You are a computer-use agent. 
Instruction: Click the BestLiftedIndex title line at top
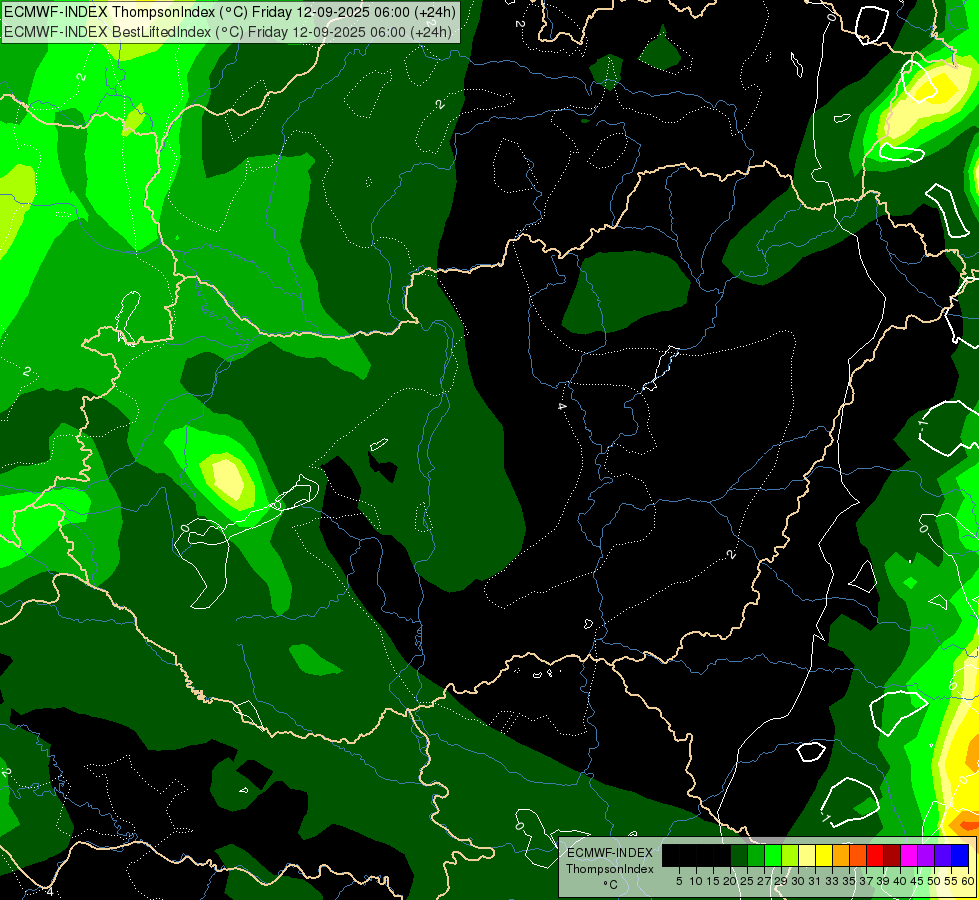228,32
